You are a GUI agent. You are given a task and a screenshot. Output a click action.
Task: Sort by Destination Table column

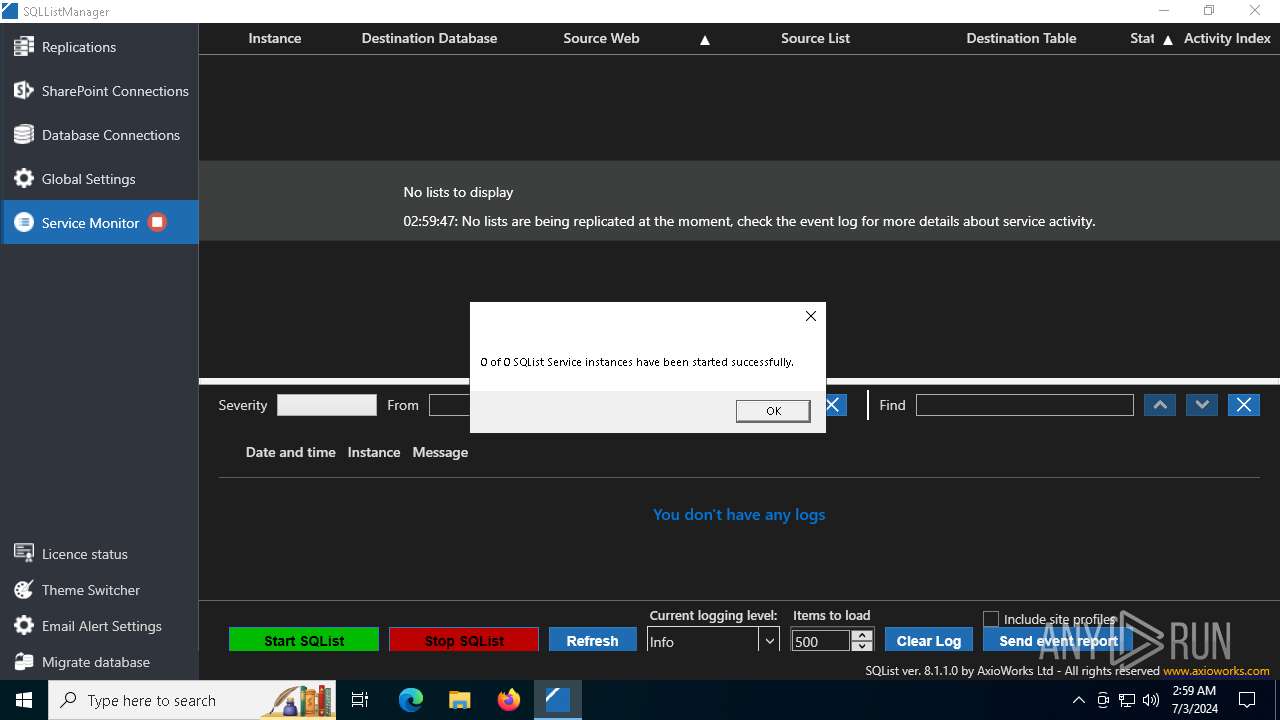1021,38
